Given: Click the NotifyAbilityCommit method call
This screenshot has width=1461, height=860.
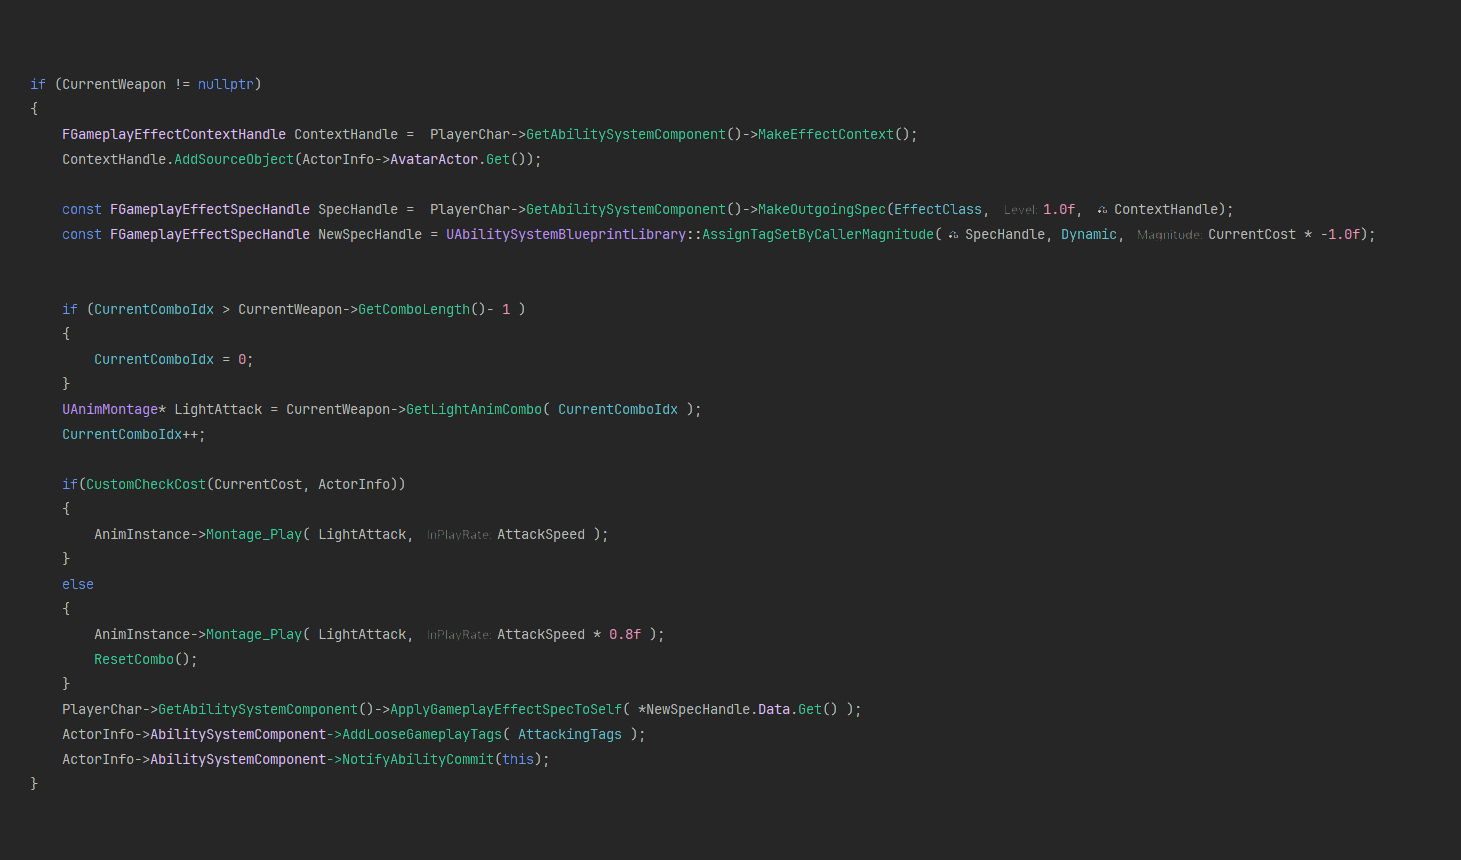Looking at the screenshot, I should tap(417, 759).
